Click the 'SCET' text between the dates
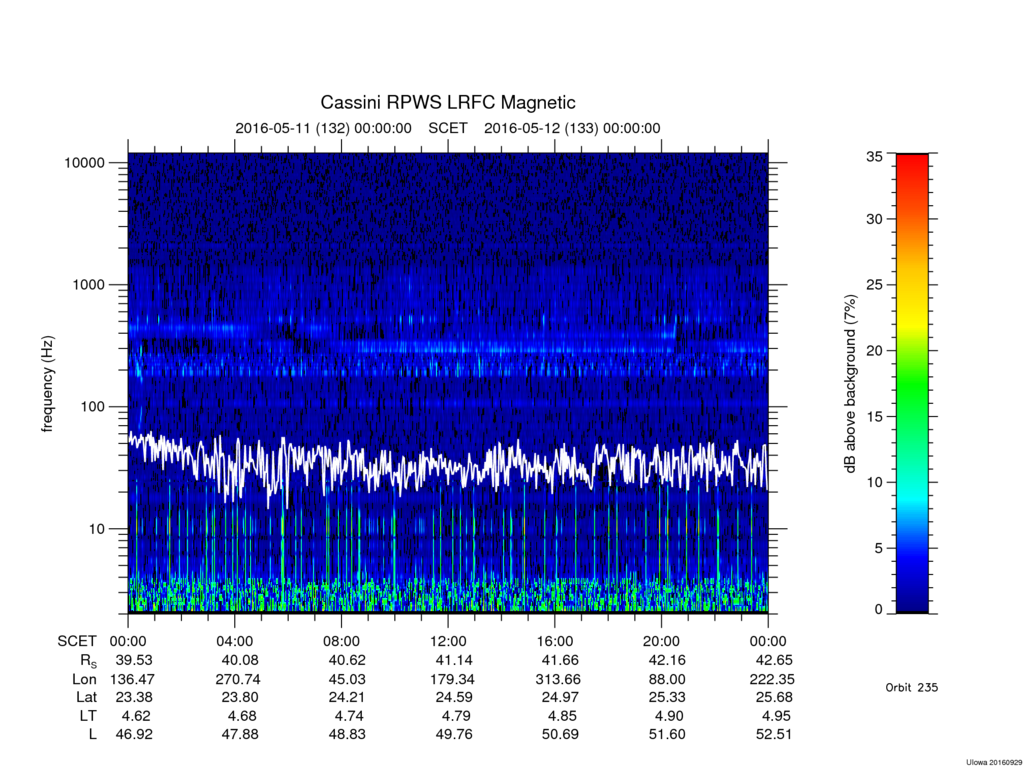 click(x=448, y=128)
